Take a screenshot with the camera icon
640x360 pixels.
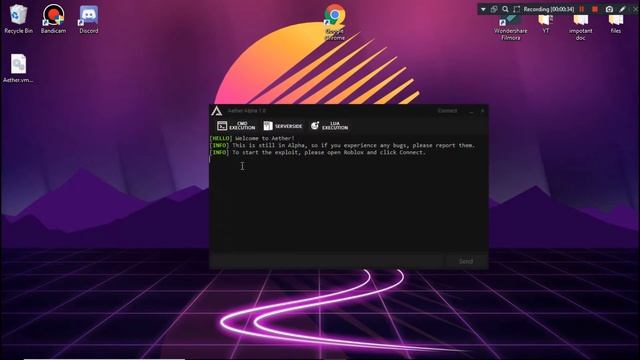609,9
